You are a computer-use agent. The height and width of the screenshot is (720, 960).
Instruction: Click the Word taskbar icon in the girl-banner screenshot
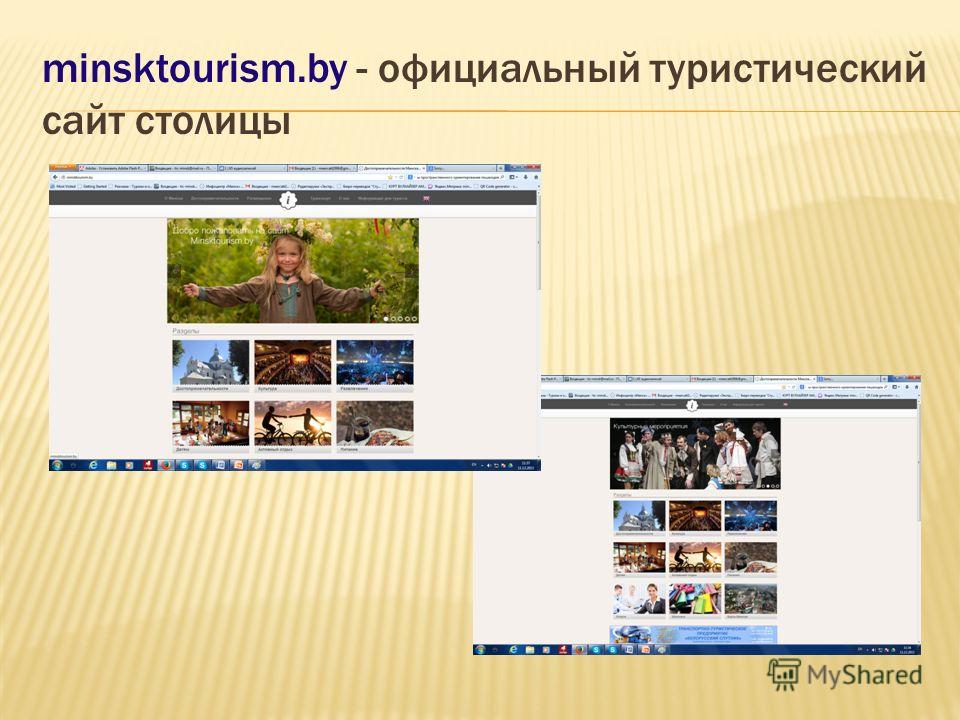pyautogui.click(x=220, y=465)
